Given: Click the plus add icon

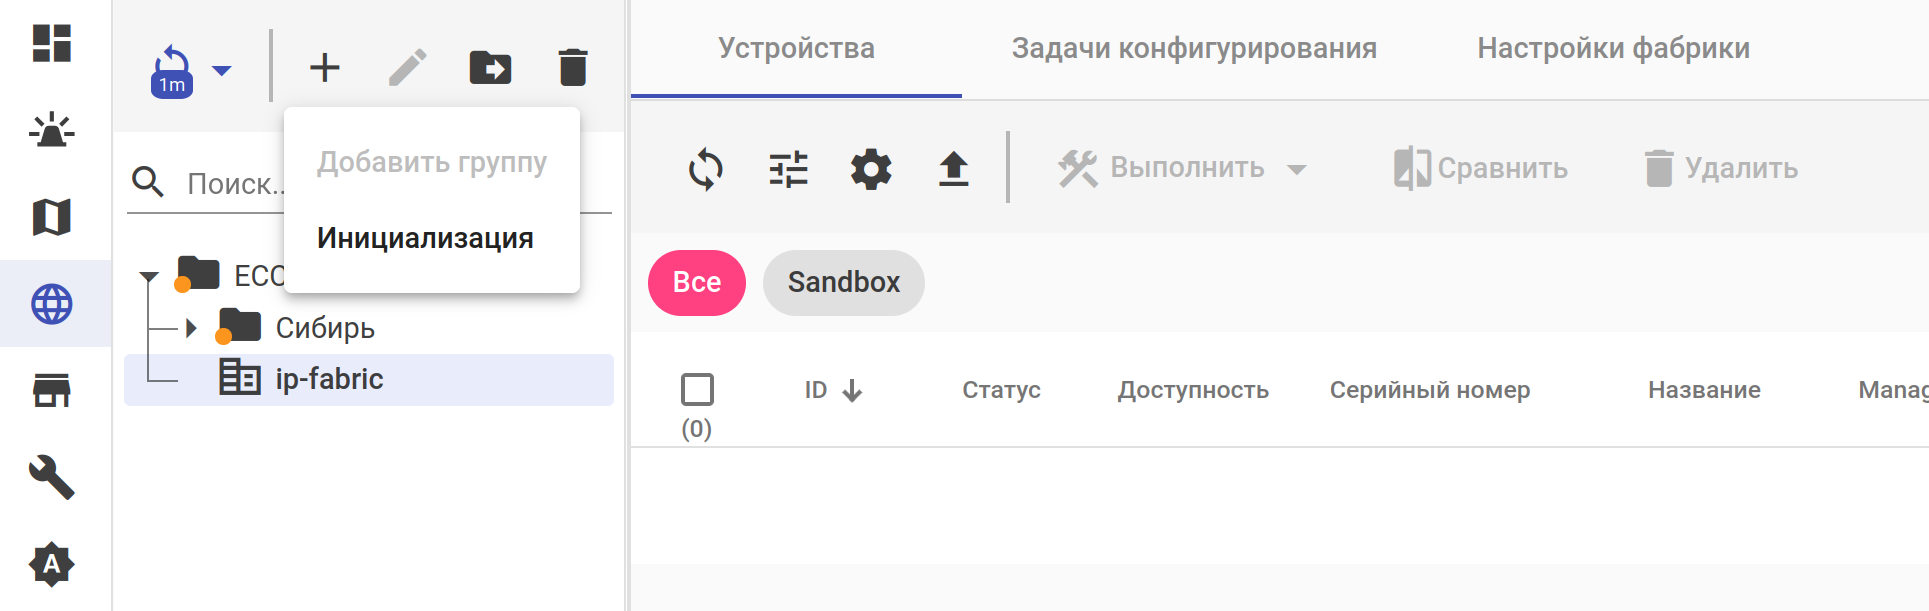Looking at the screenshot, I should [x=325, y=68].
